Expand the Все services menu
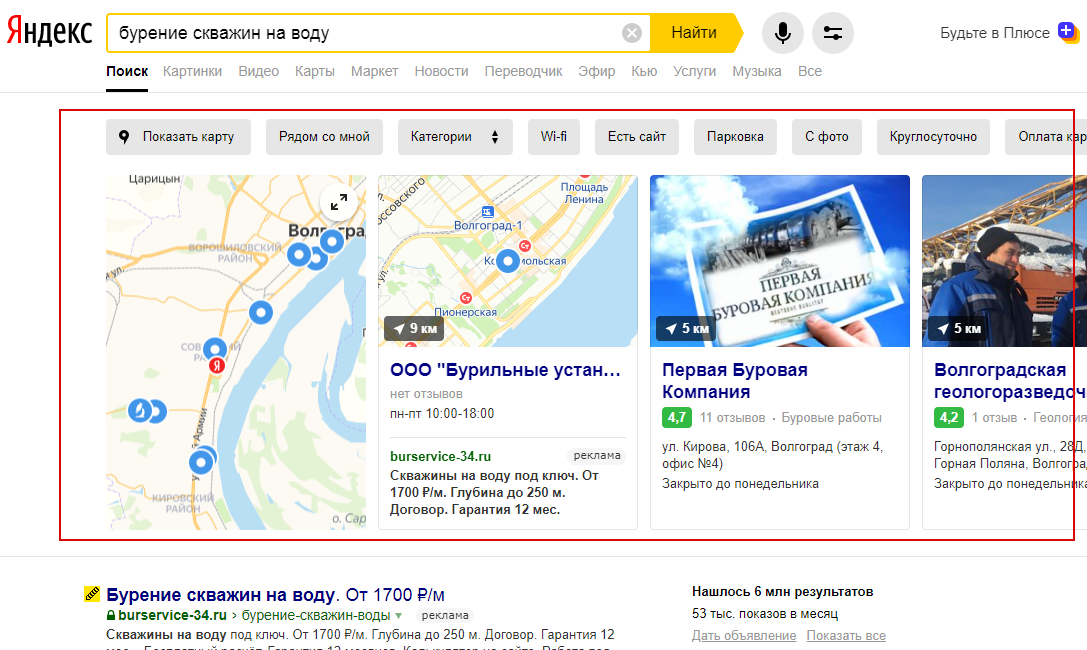Viewport: 1087px width, 650px height. (x=810, y=71)
